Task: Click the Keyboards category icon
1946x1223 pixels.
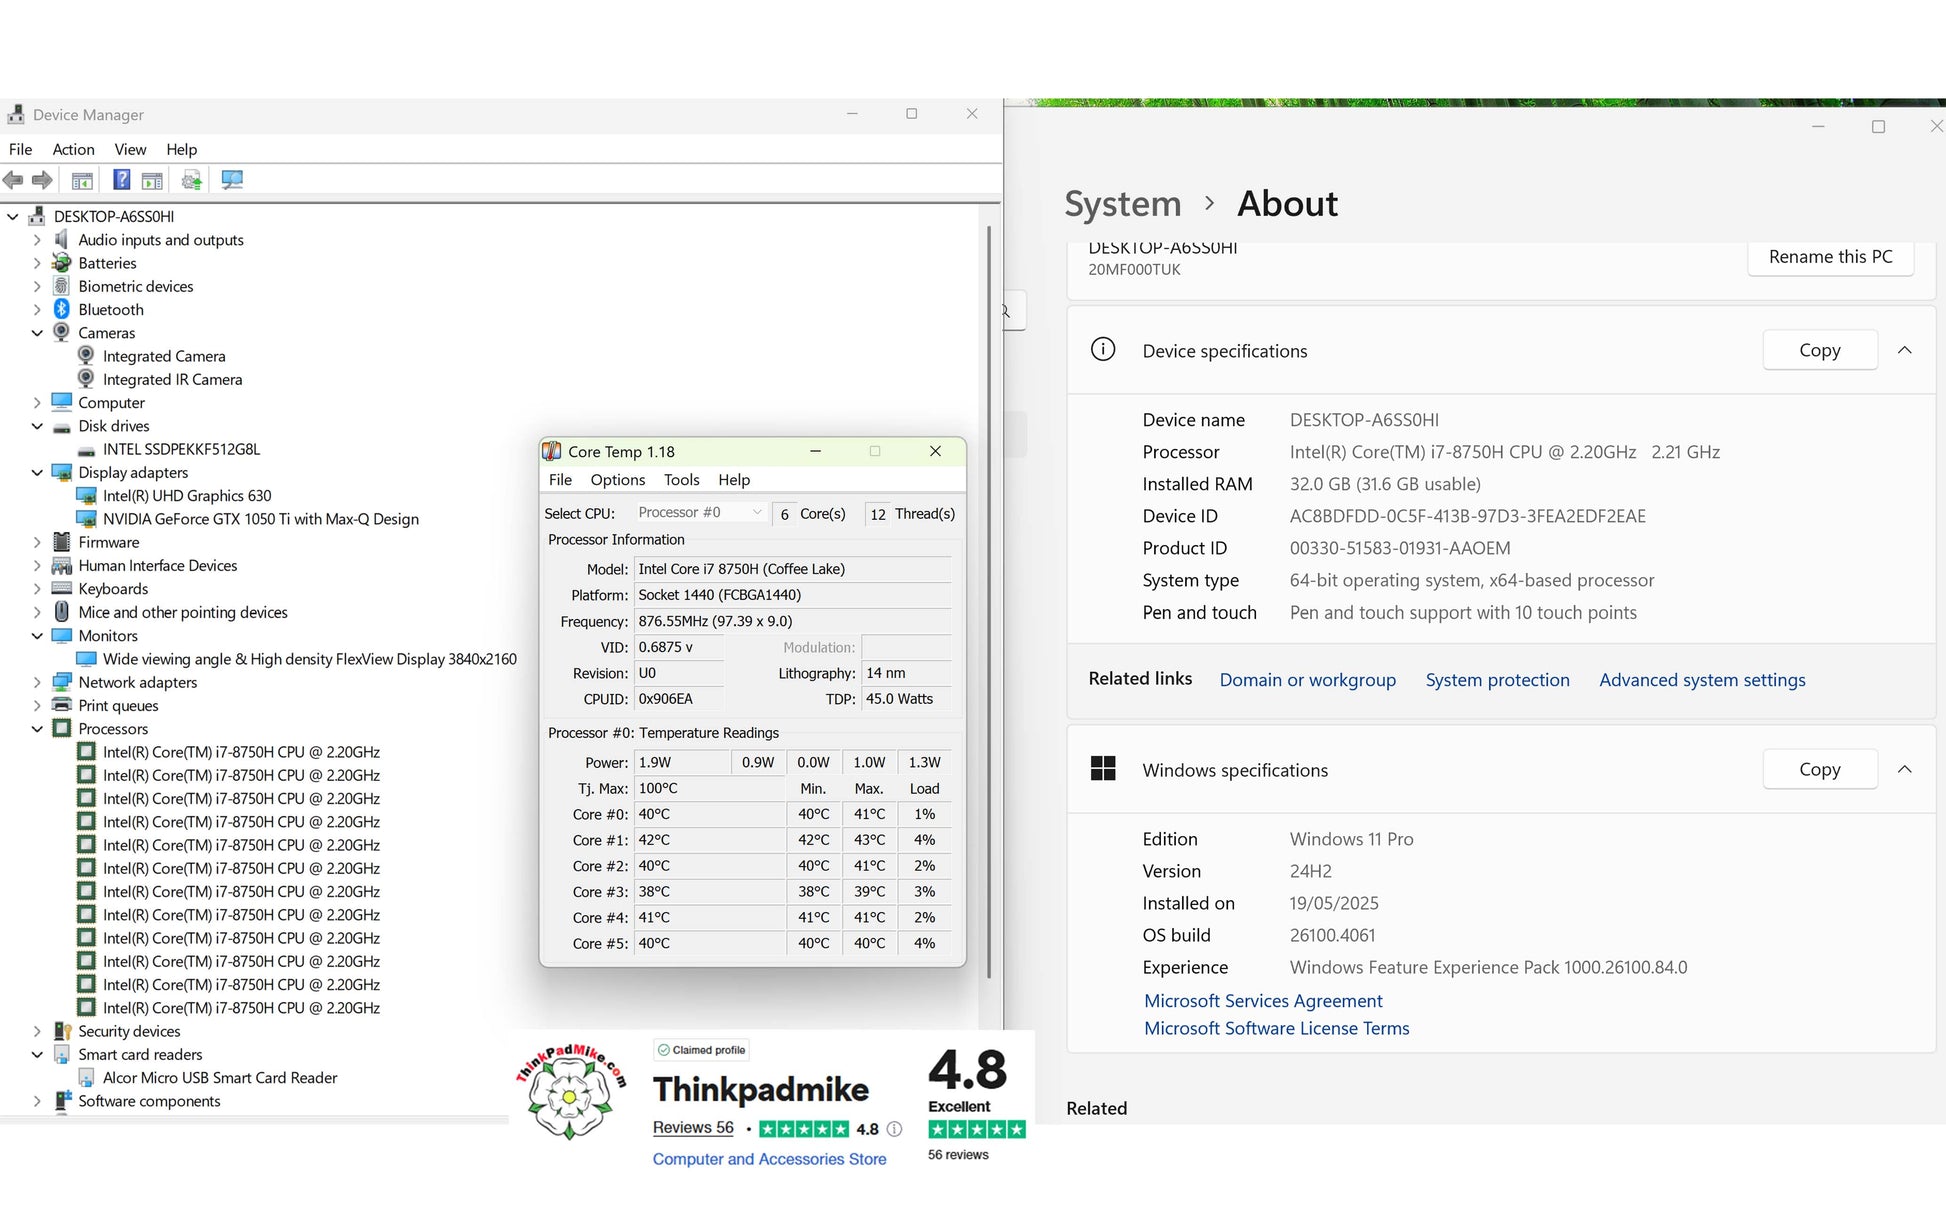Action: click(x=62, y=588)
